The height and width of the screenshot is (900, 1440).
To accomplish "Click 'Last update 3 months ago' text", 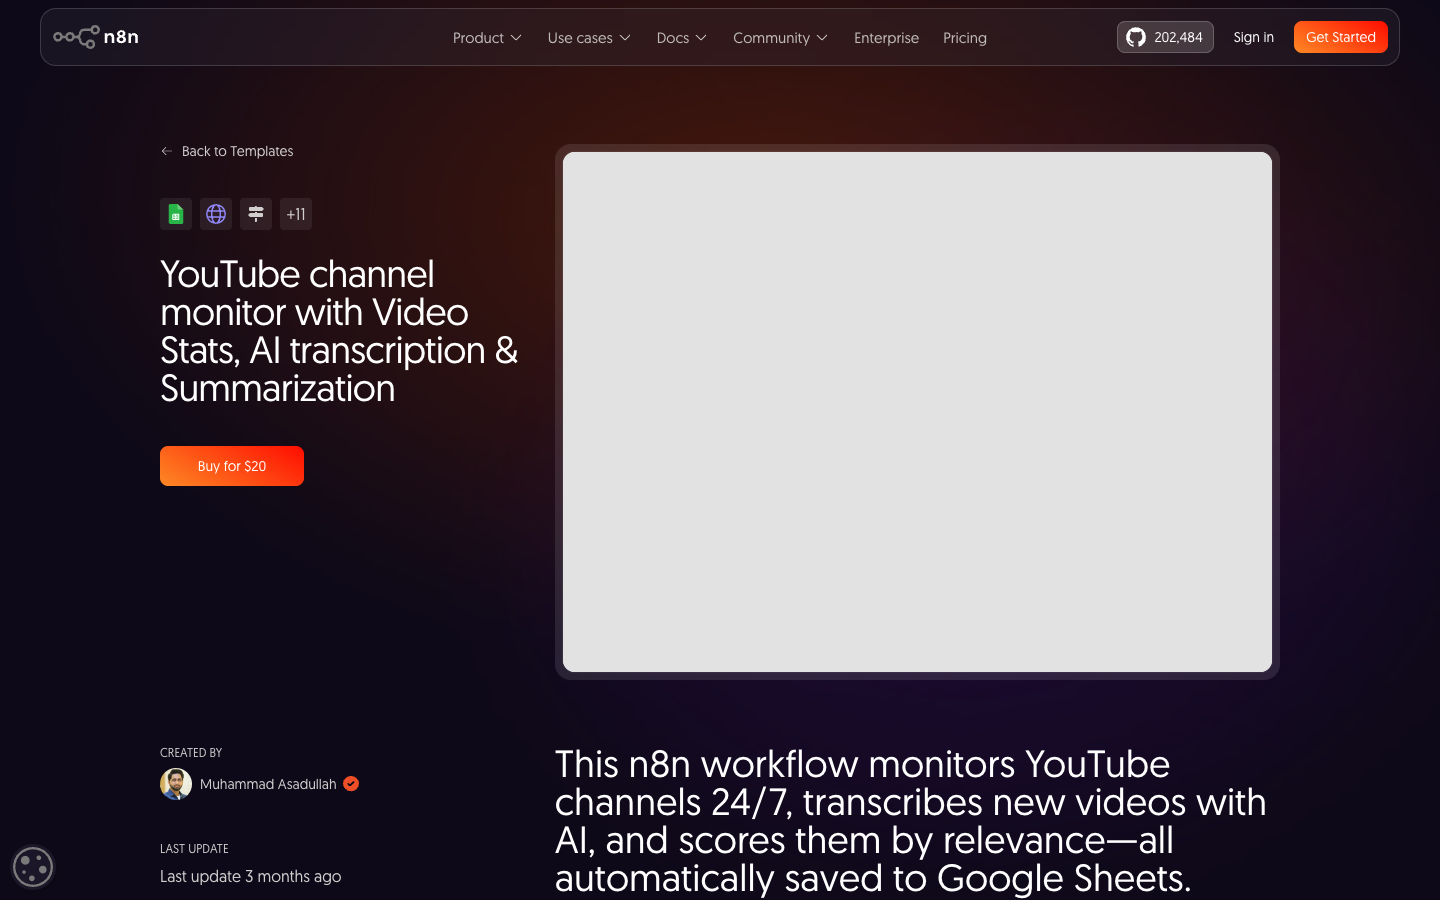I will pos(251,876).
